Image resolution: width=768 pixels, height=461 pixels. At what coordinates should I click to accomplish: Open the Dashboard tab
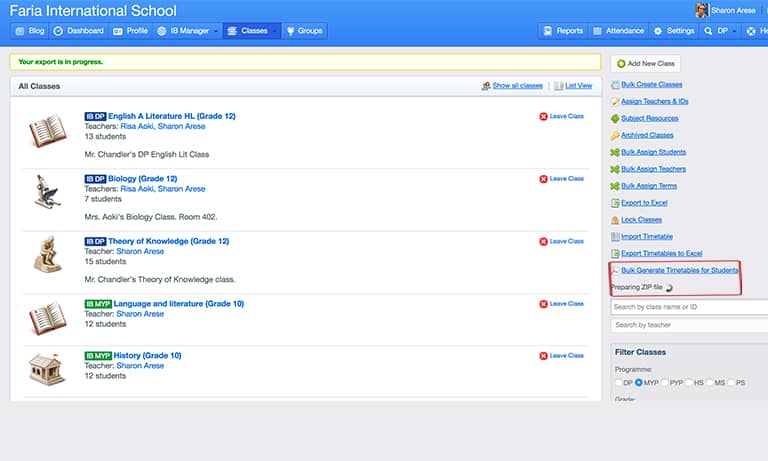[x=78, y=31]
